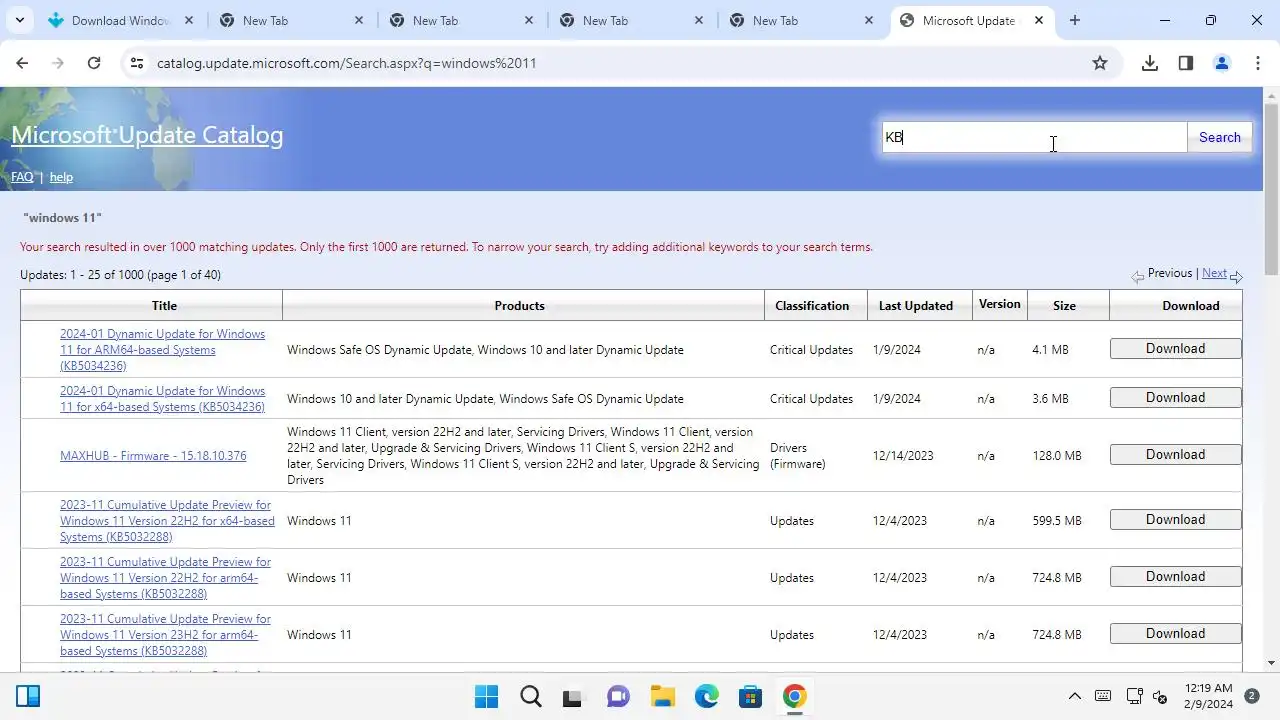This screenshot has height=720, width=1280.
Task: Open network and volume tray icons
Action: click(x=1147, y=696)
